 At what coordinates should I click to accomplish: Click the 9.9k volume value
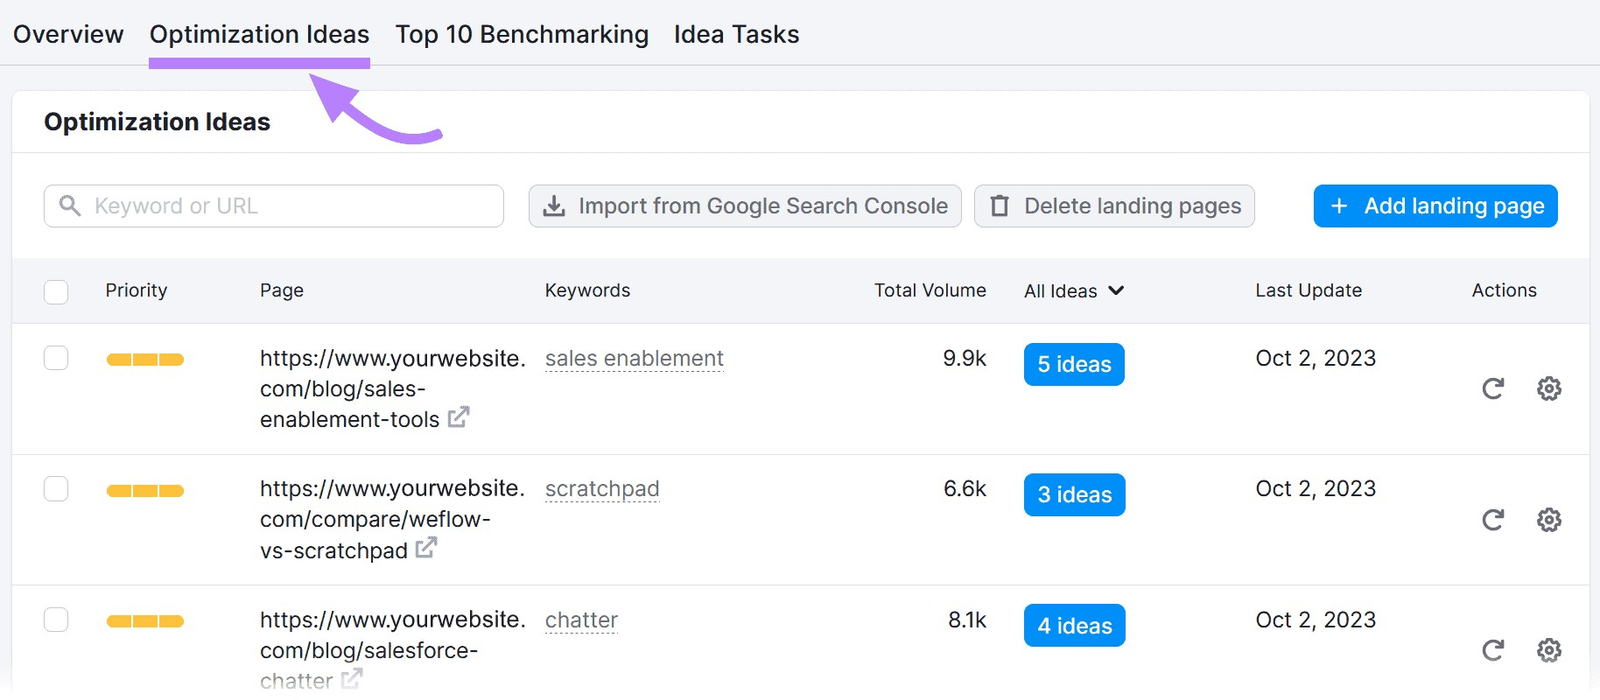point(964,358)
